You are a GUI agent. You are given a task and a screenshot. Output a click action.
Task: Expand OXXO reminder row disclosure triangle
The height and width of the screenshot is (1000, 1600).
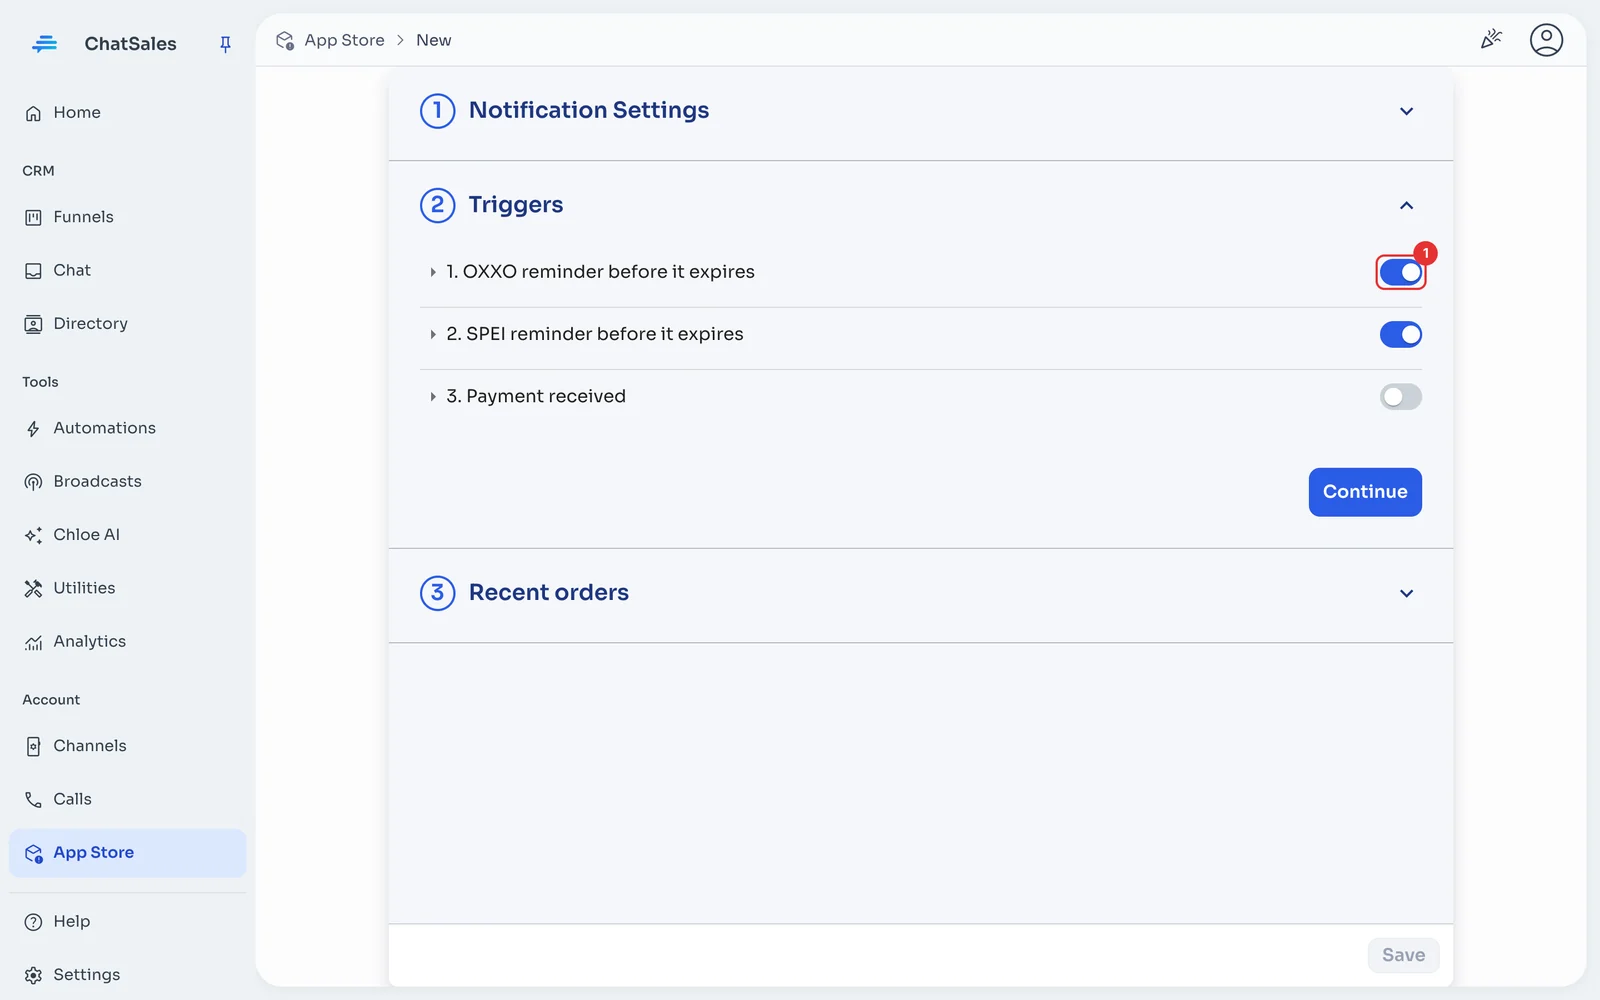[432, 272]
